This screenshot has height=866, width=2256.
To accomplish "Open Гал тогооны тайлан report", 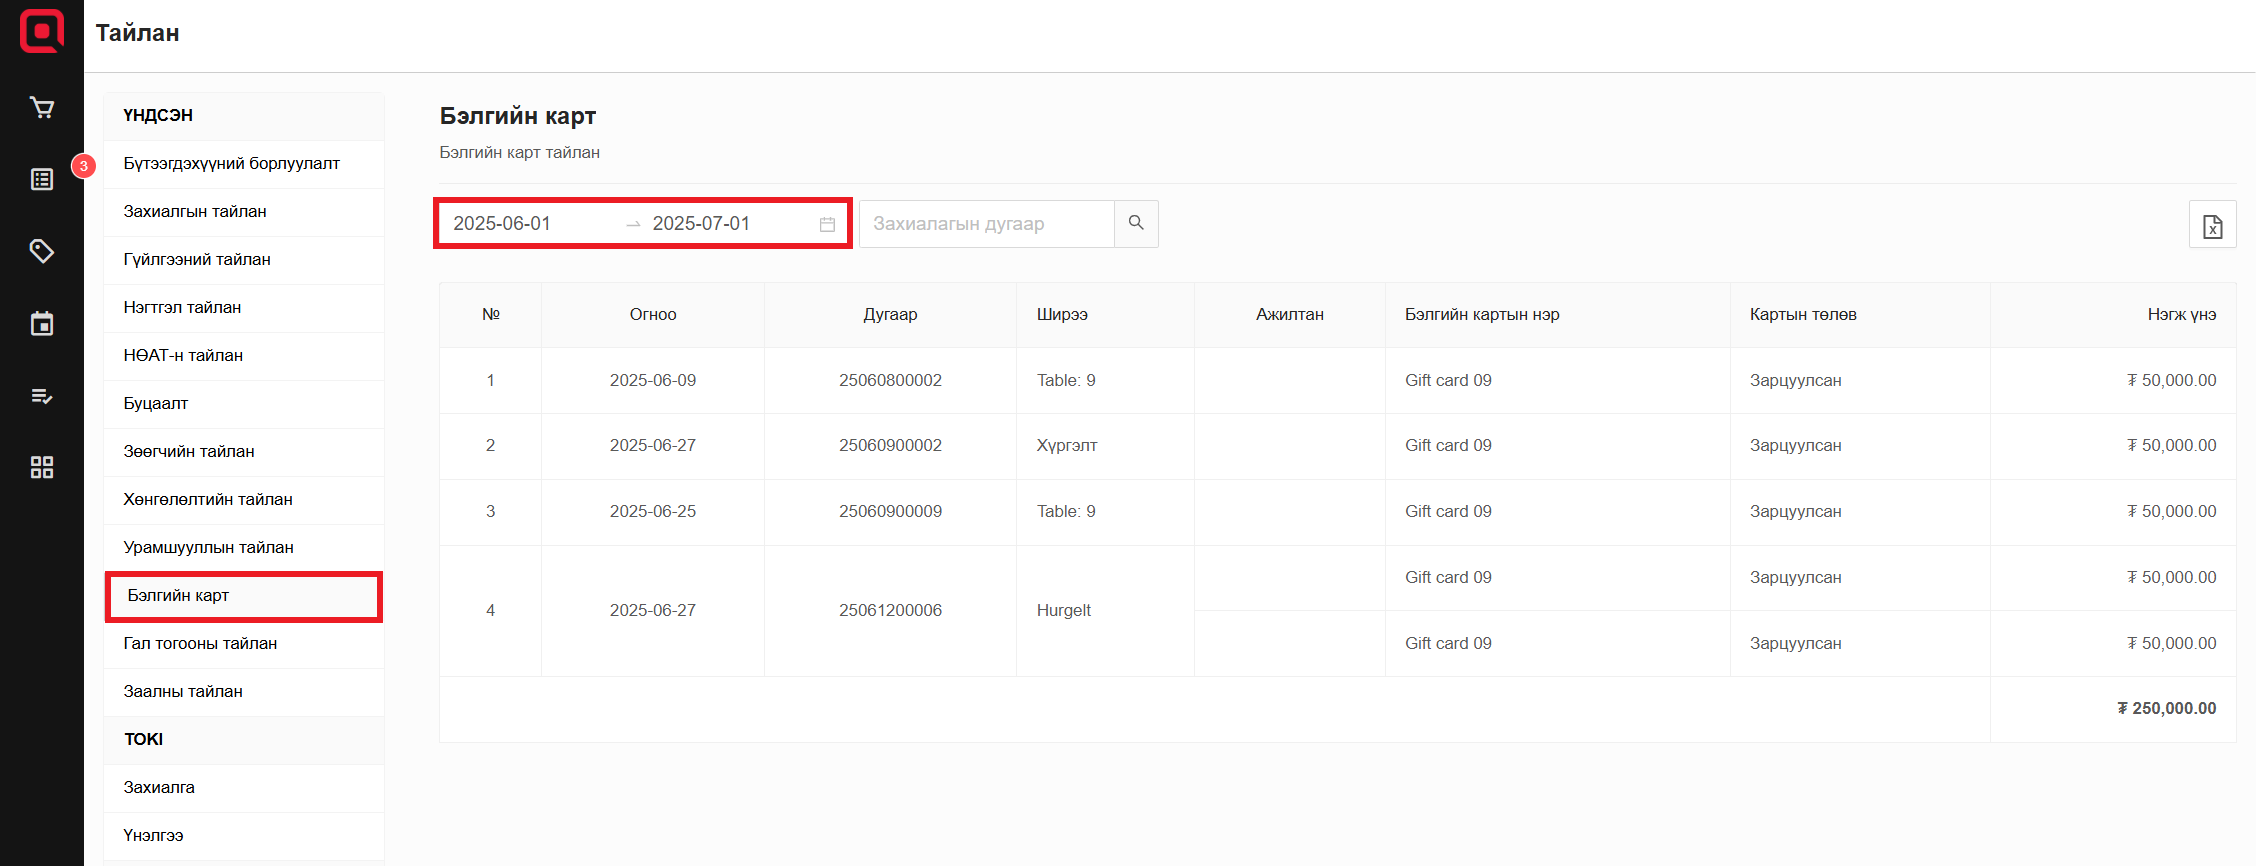I will tap(200, 643).
